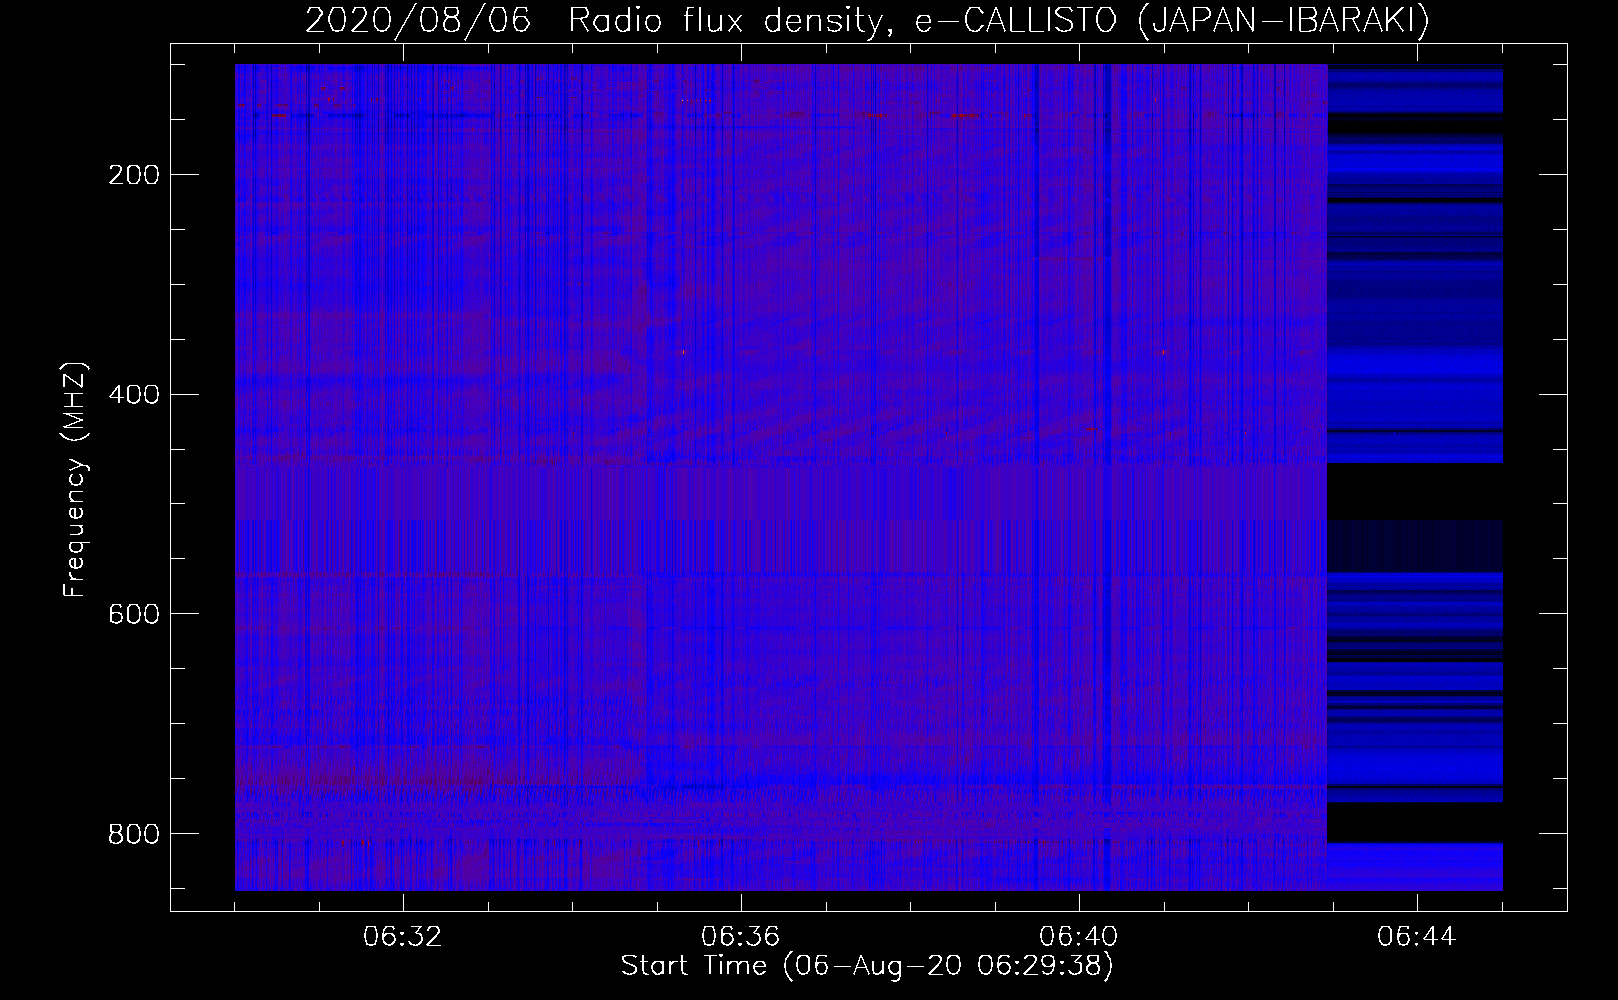Click the 600 frequency tick label

point(132,613)
